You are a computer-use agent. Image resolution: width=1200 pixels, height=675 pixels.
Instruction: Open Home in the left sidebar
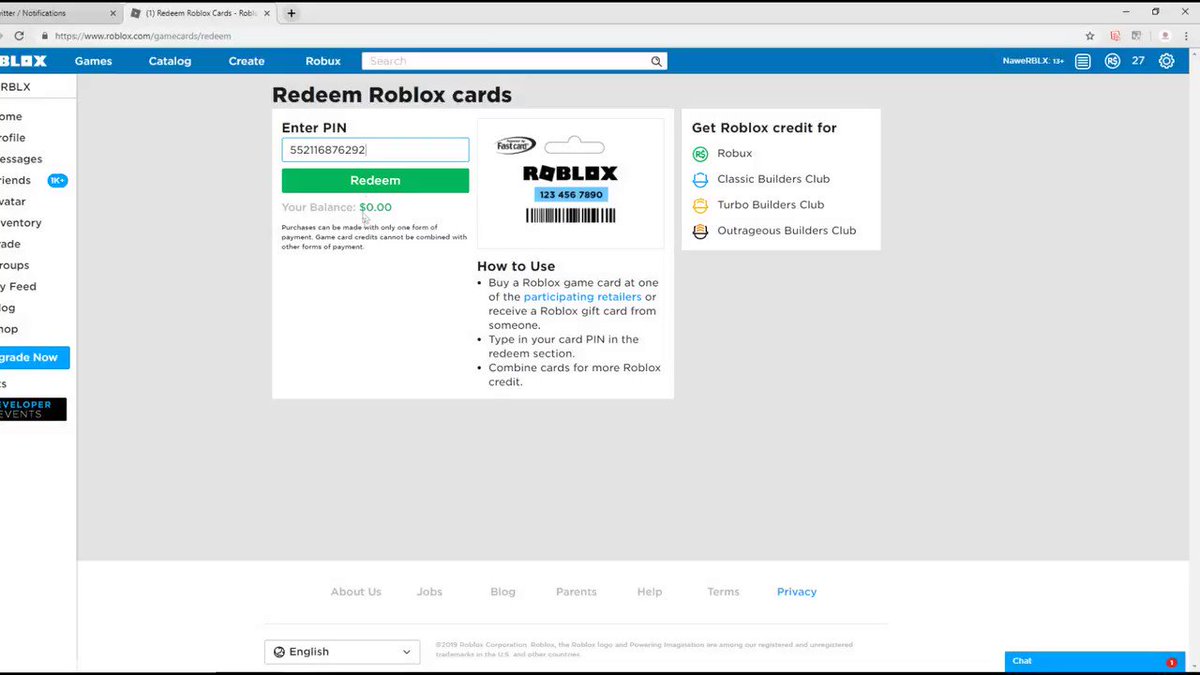tap(11, 117)
